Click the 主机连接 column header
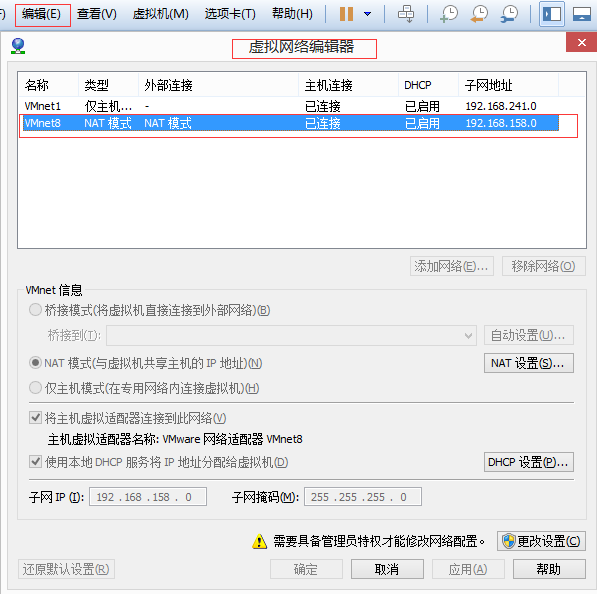The image size is (597, 594). [x=348, y=85]
